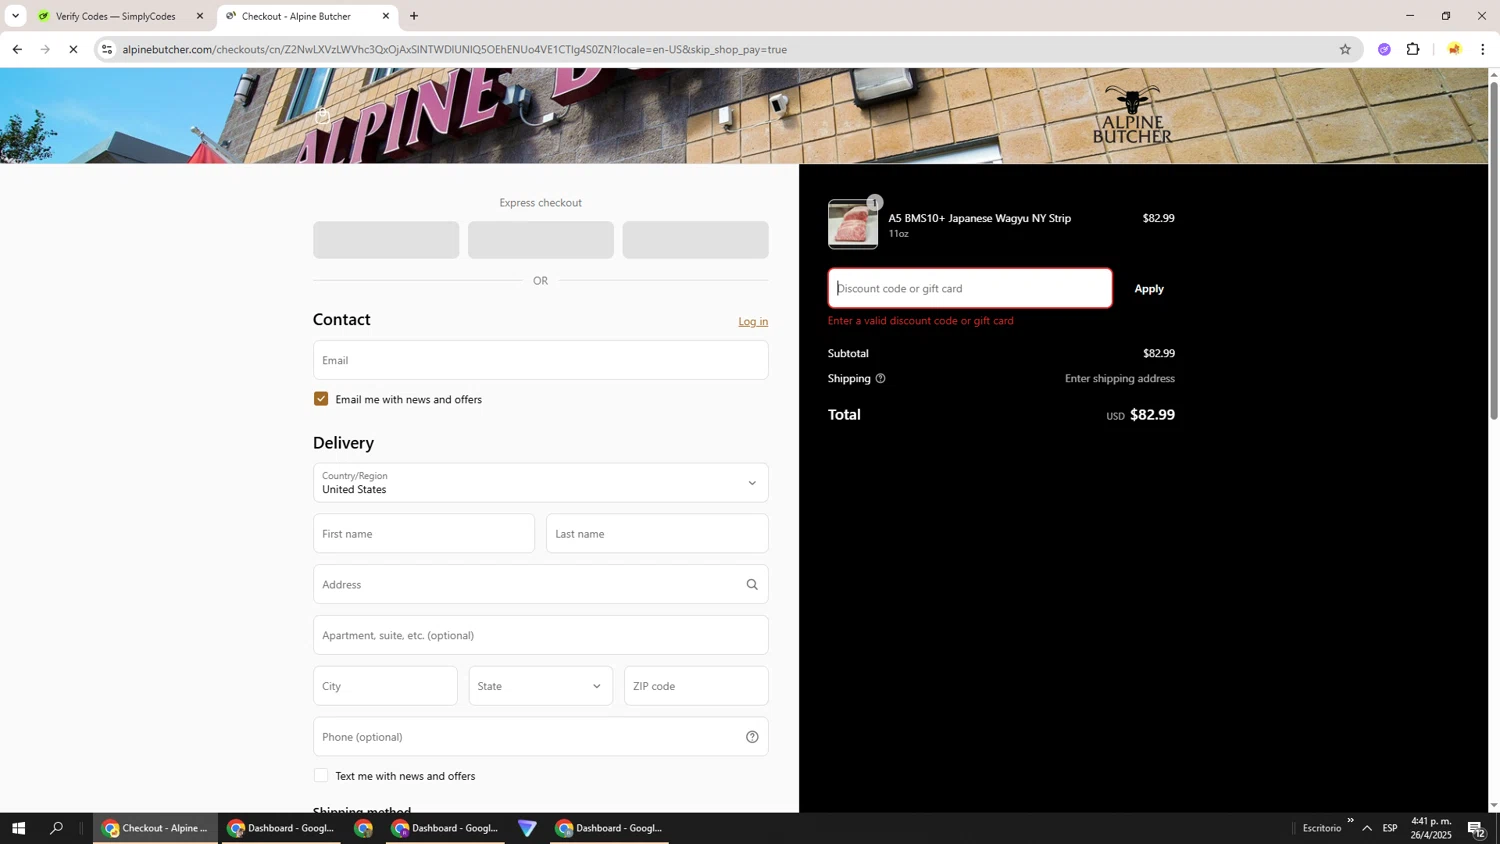Click the purple extension icon in toolbar

1384,49
